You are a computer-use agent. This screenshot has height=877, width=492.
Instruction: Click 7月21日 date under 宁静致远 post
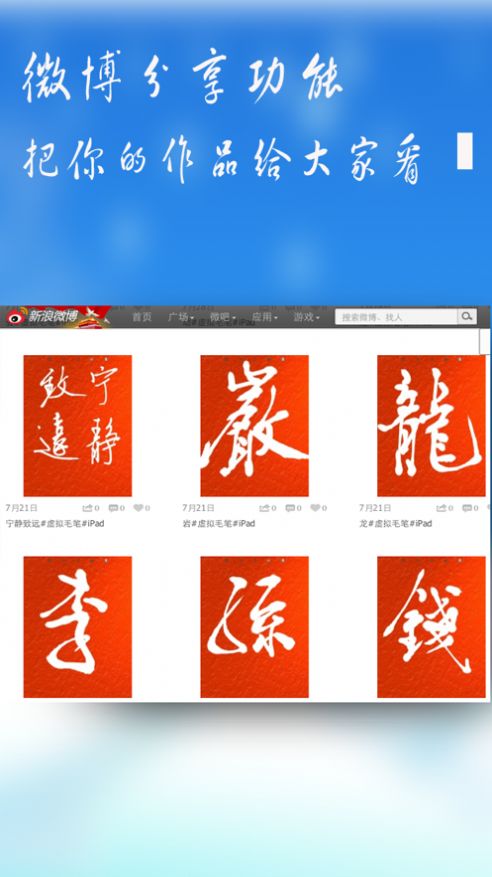[21, 508]
